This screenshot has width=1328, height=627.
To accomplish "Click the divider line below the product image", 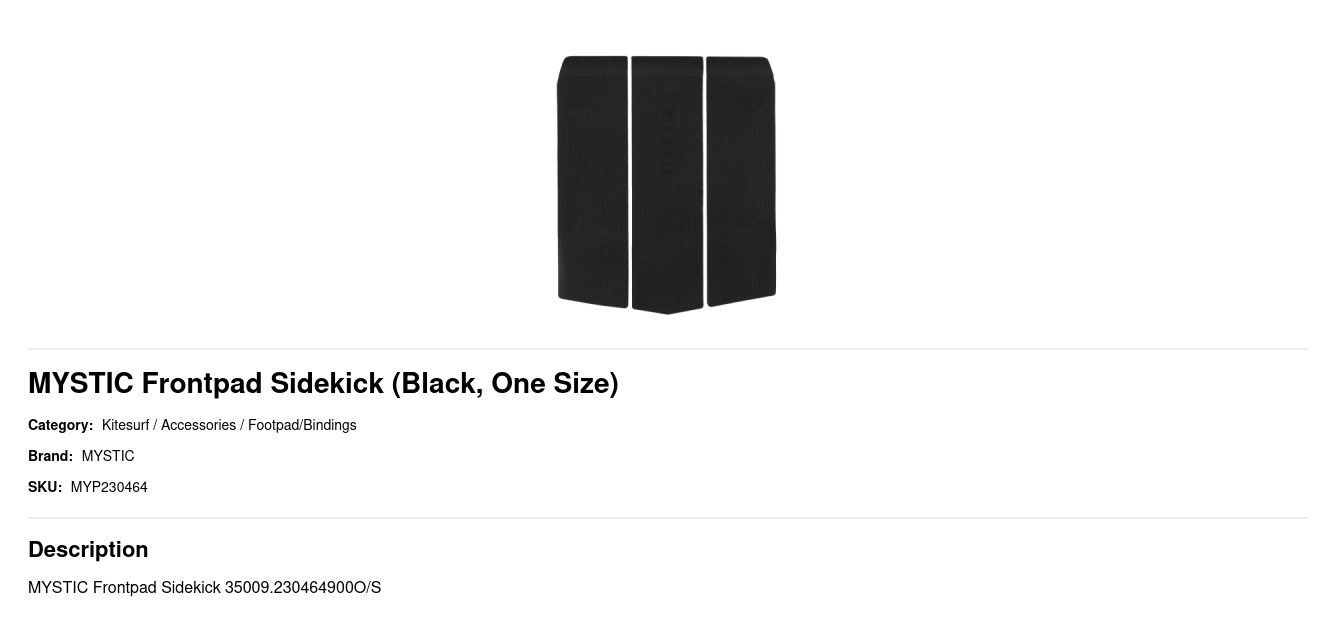I will click(x=667, y=349).
